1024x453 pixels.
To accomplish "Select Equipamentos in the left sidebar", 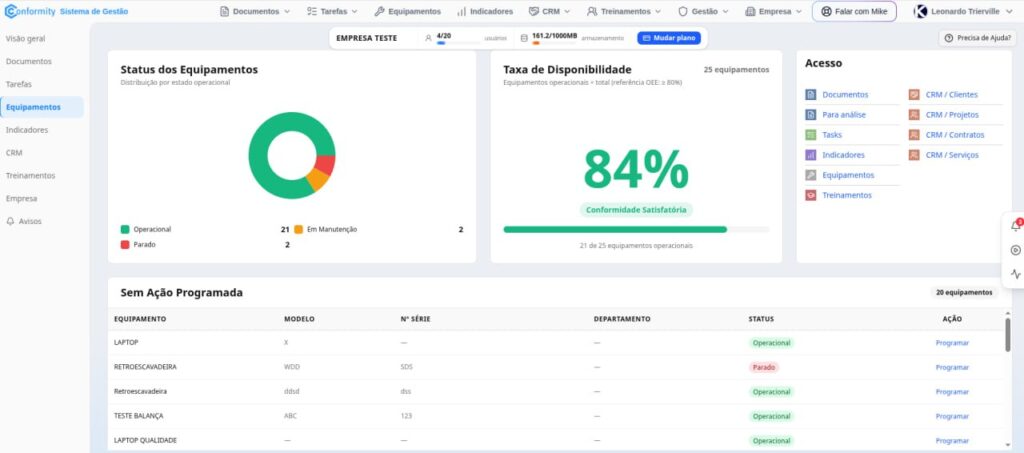I will point(42,107).
